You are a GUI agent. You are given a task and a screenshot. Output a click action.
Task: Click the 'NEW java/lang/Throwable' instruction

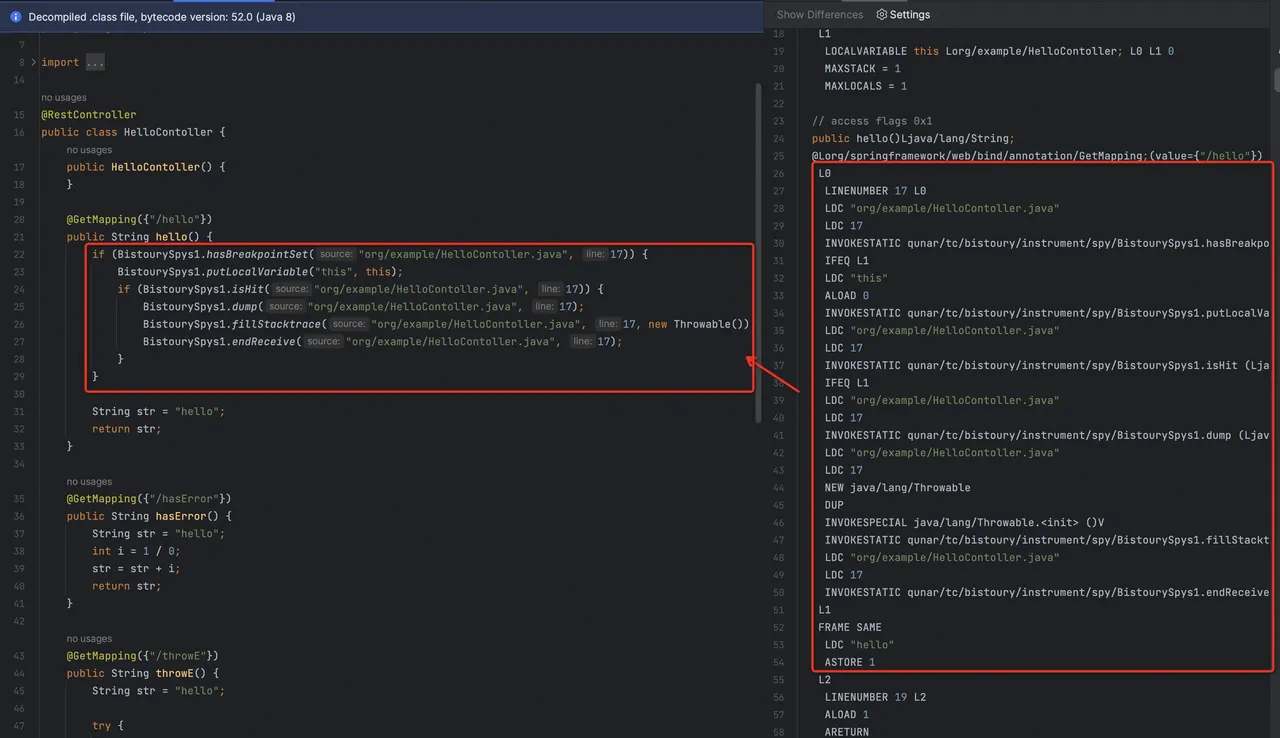897,488
